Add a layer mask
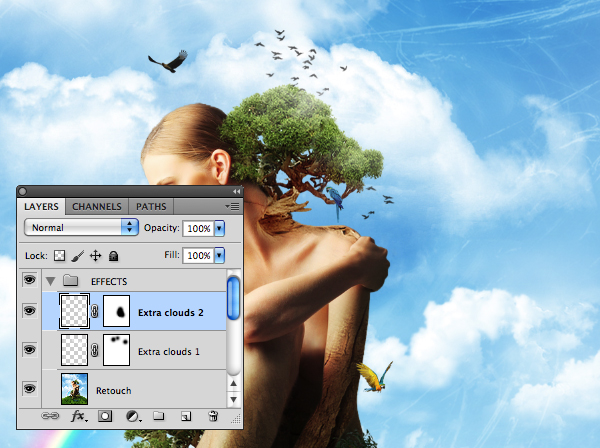Image resolution: width=600 pixels, height=448 pixels. (105, 416)
